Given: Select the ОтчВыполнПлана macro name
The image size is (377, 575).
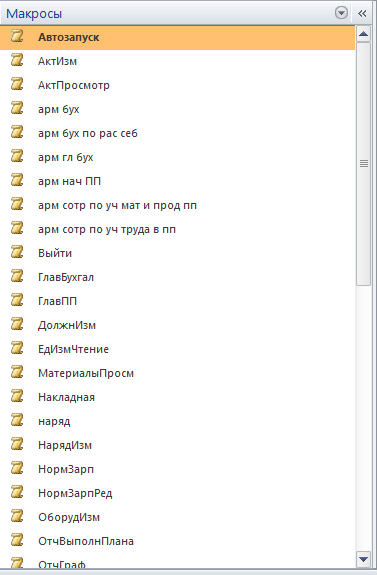Looking at the screenshot, I should pyautogui.click(x=86, y=541).
